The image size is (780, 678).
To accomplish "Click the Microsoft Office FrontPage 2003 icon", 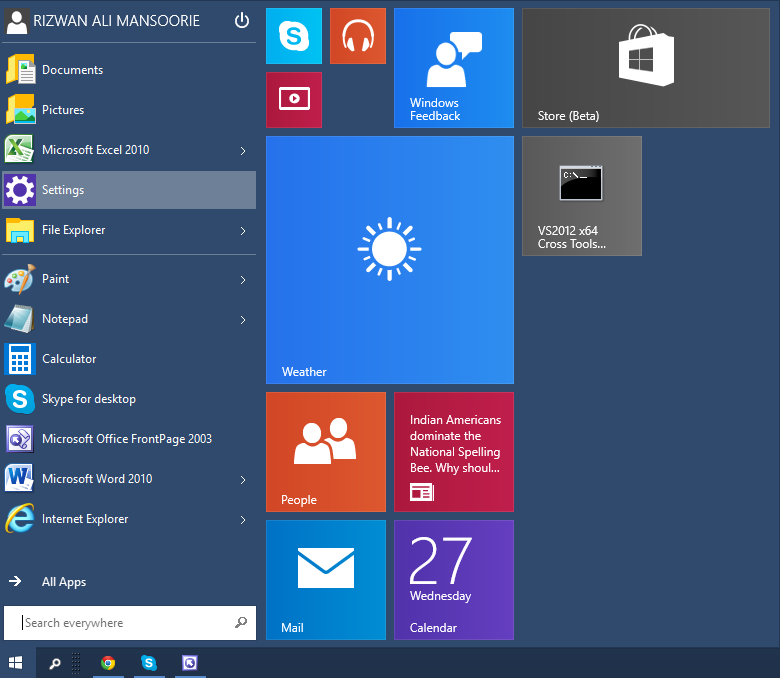I will coord(20,439).
